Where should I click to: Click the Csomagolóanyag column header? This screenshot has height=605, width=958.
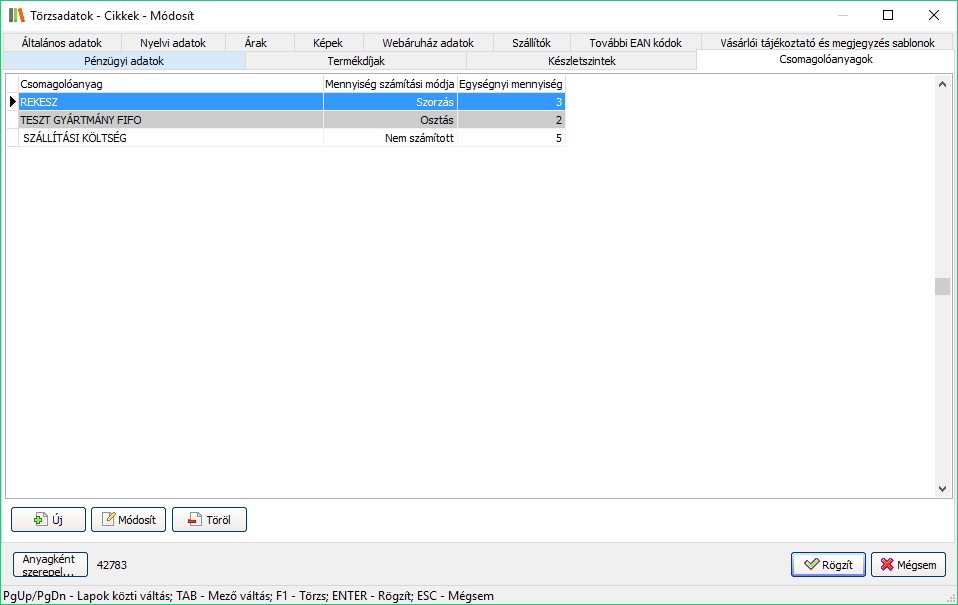(170, 84)
